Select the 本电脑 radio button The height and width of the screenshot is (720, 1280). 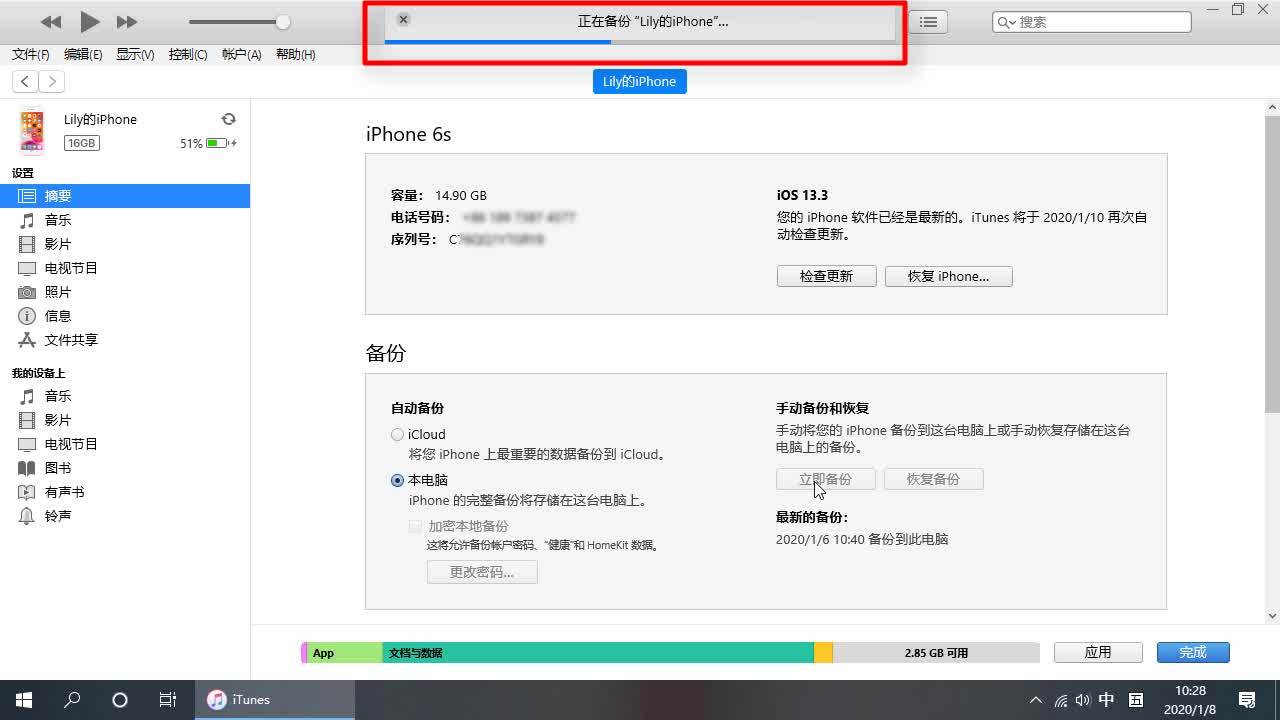(397, 480)
